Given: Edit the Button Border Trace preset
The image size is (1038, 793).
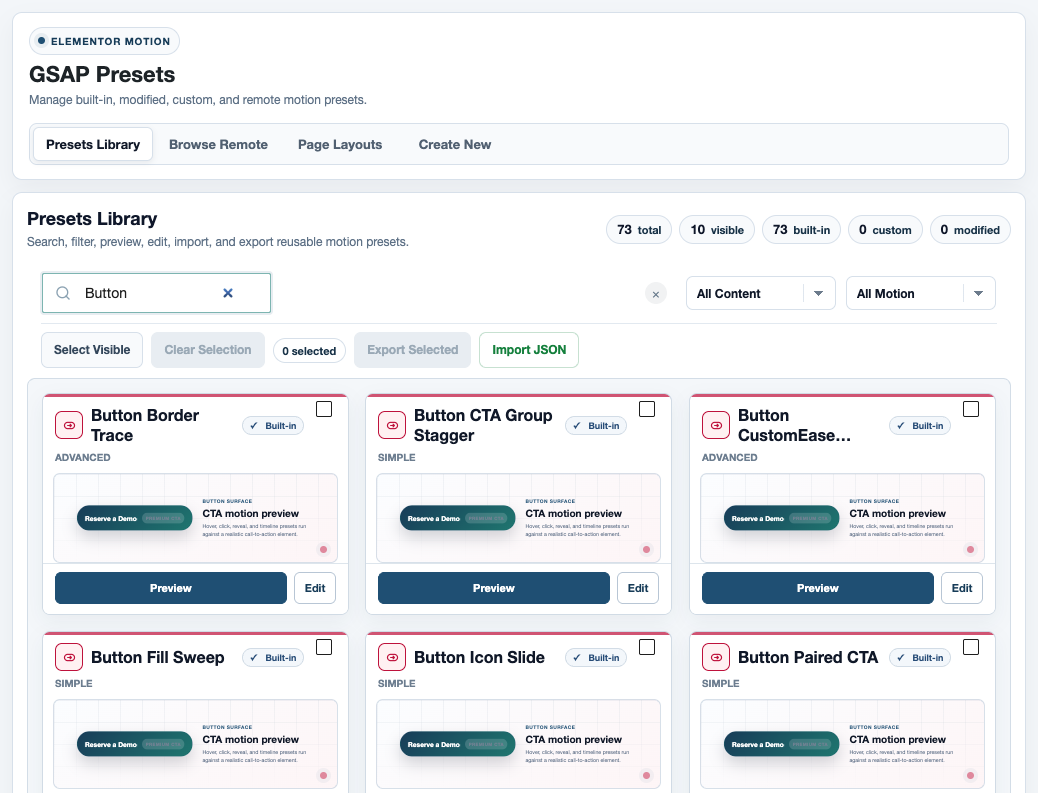Looking at the screenshot, I should [x=315, y=588].
